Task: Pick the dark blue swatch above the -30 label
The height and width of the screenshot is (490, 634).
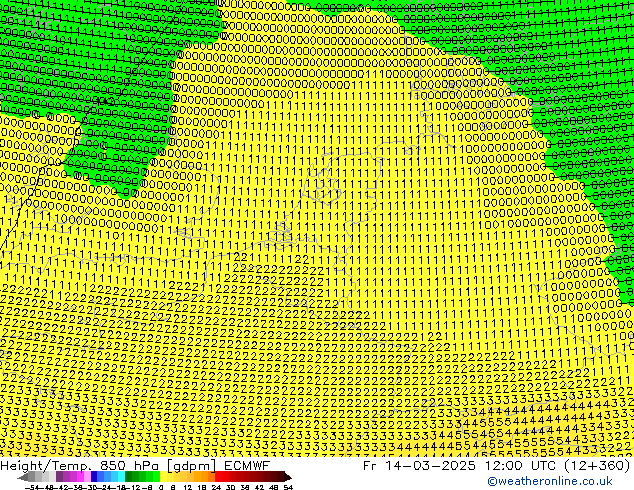Action: tap(94, 477)
